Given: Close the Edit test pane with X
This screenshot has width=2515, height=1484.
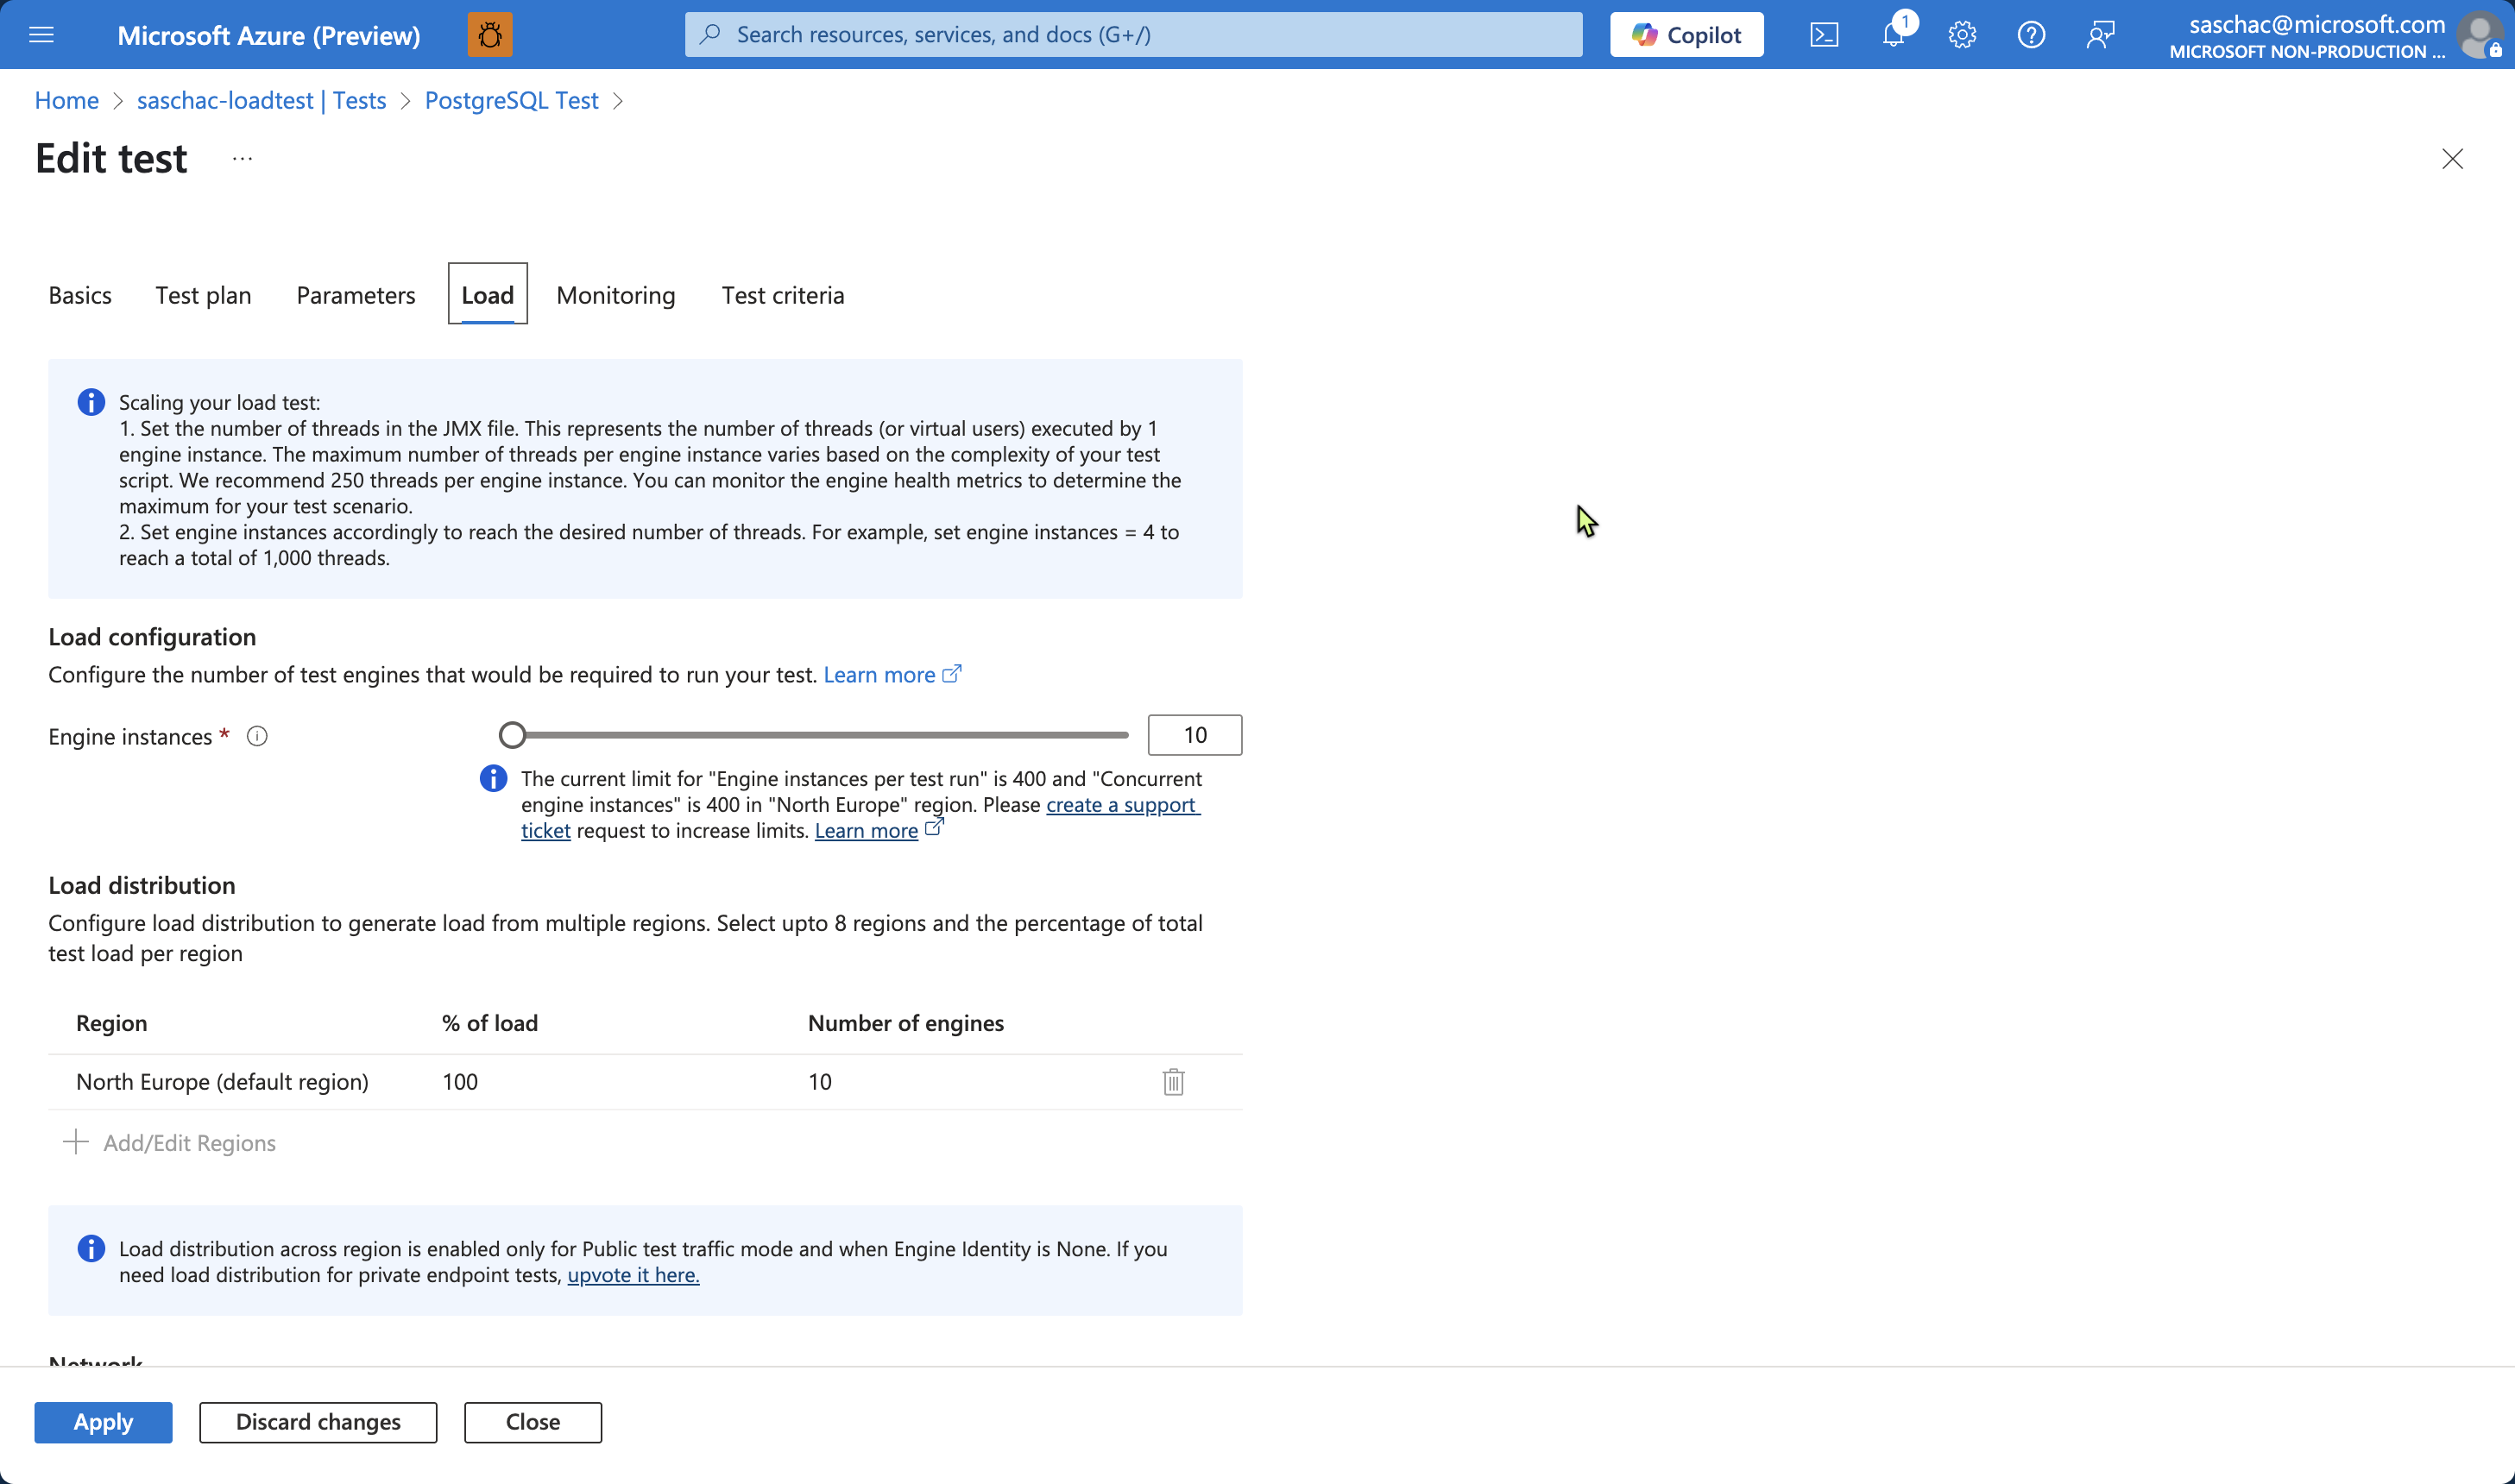Looking at the screenshot, I should [2452, 159].
